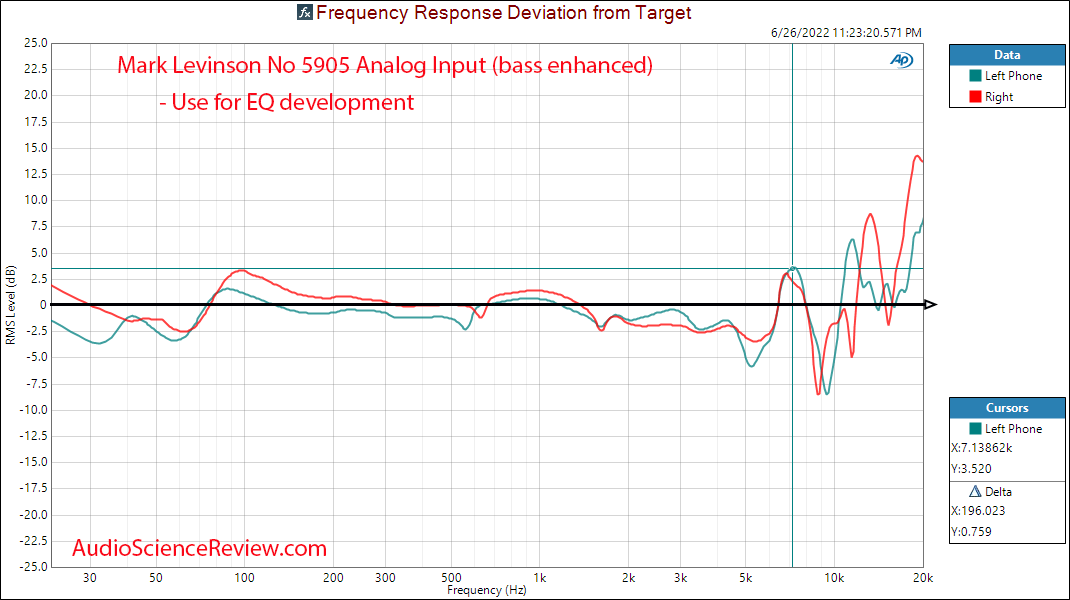Click the delta value "X:196.023"
The width and height of the screenshot is (1070, 600).
[x=978, y=511]
